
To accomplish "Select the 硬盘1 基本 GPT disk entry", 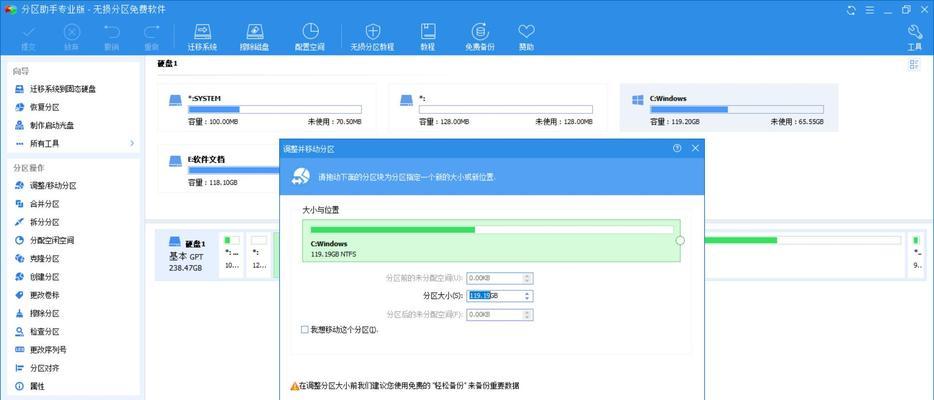I will (x=185, y=255).
